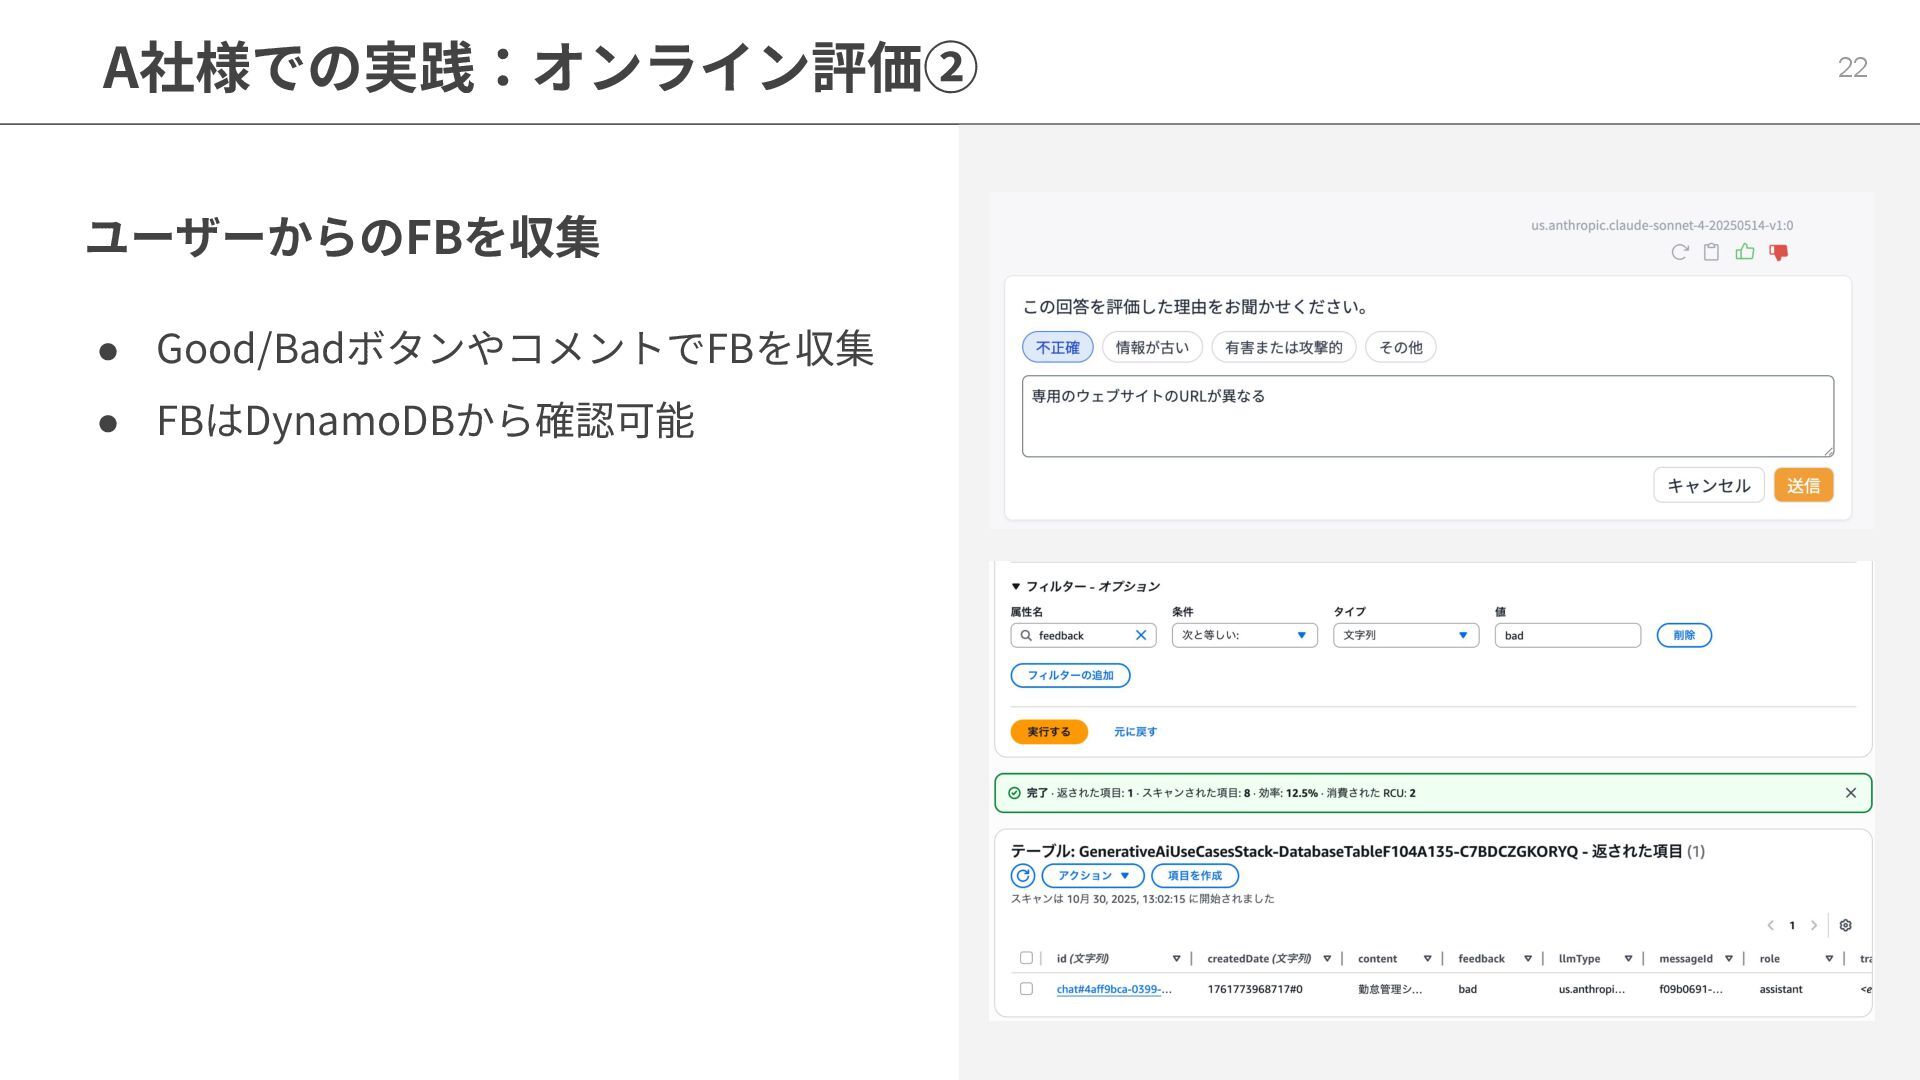Image resolution: width=1920 pixels, height=1080 pixels.
Task: Click the 実行する run button
Action: pyautogui.click(x=1048, y=732)
